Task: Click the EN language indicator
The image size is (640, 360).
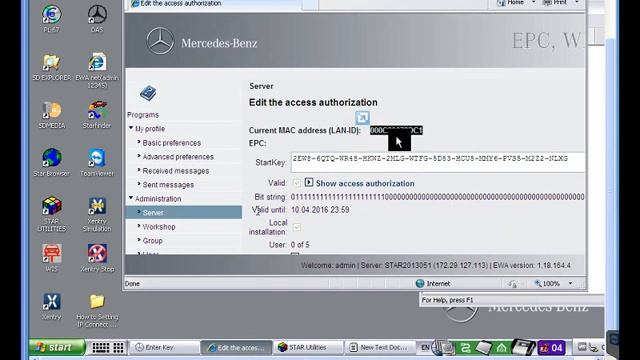Action: 425,348
